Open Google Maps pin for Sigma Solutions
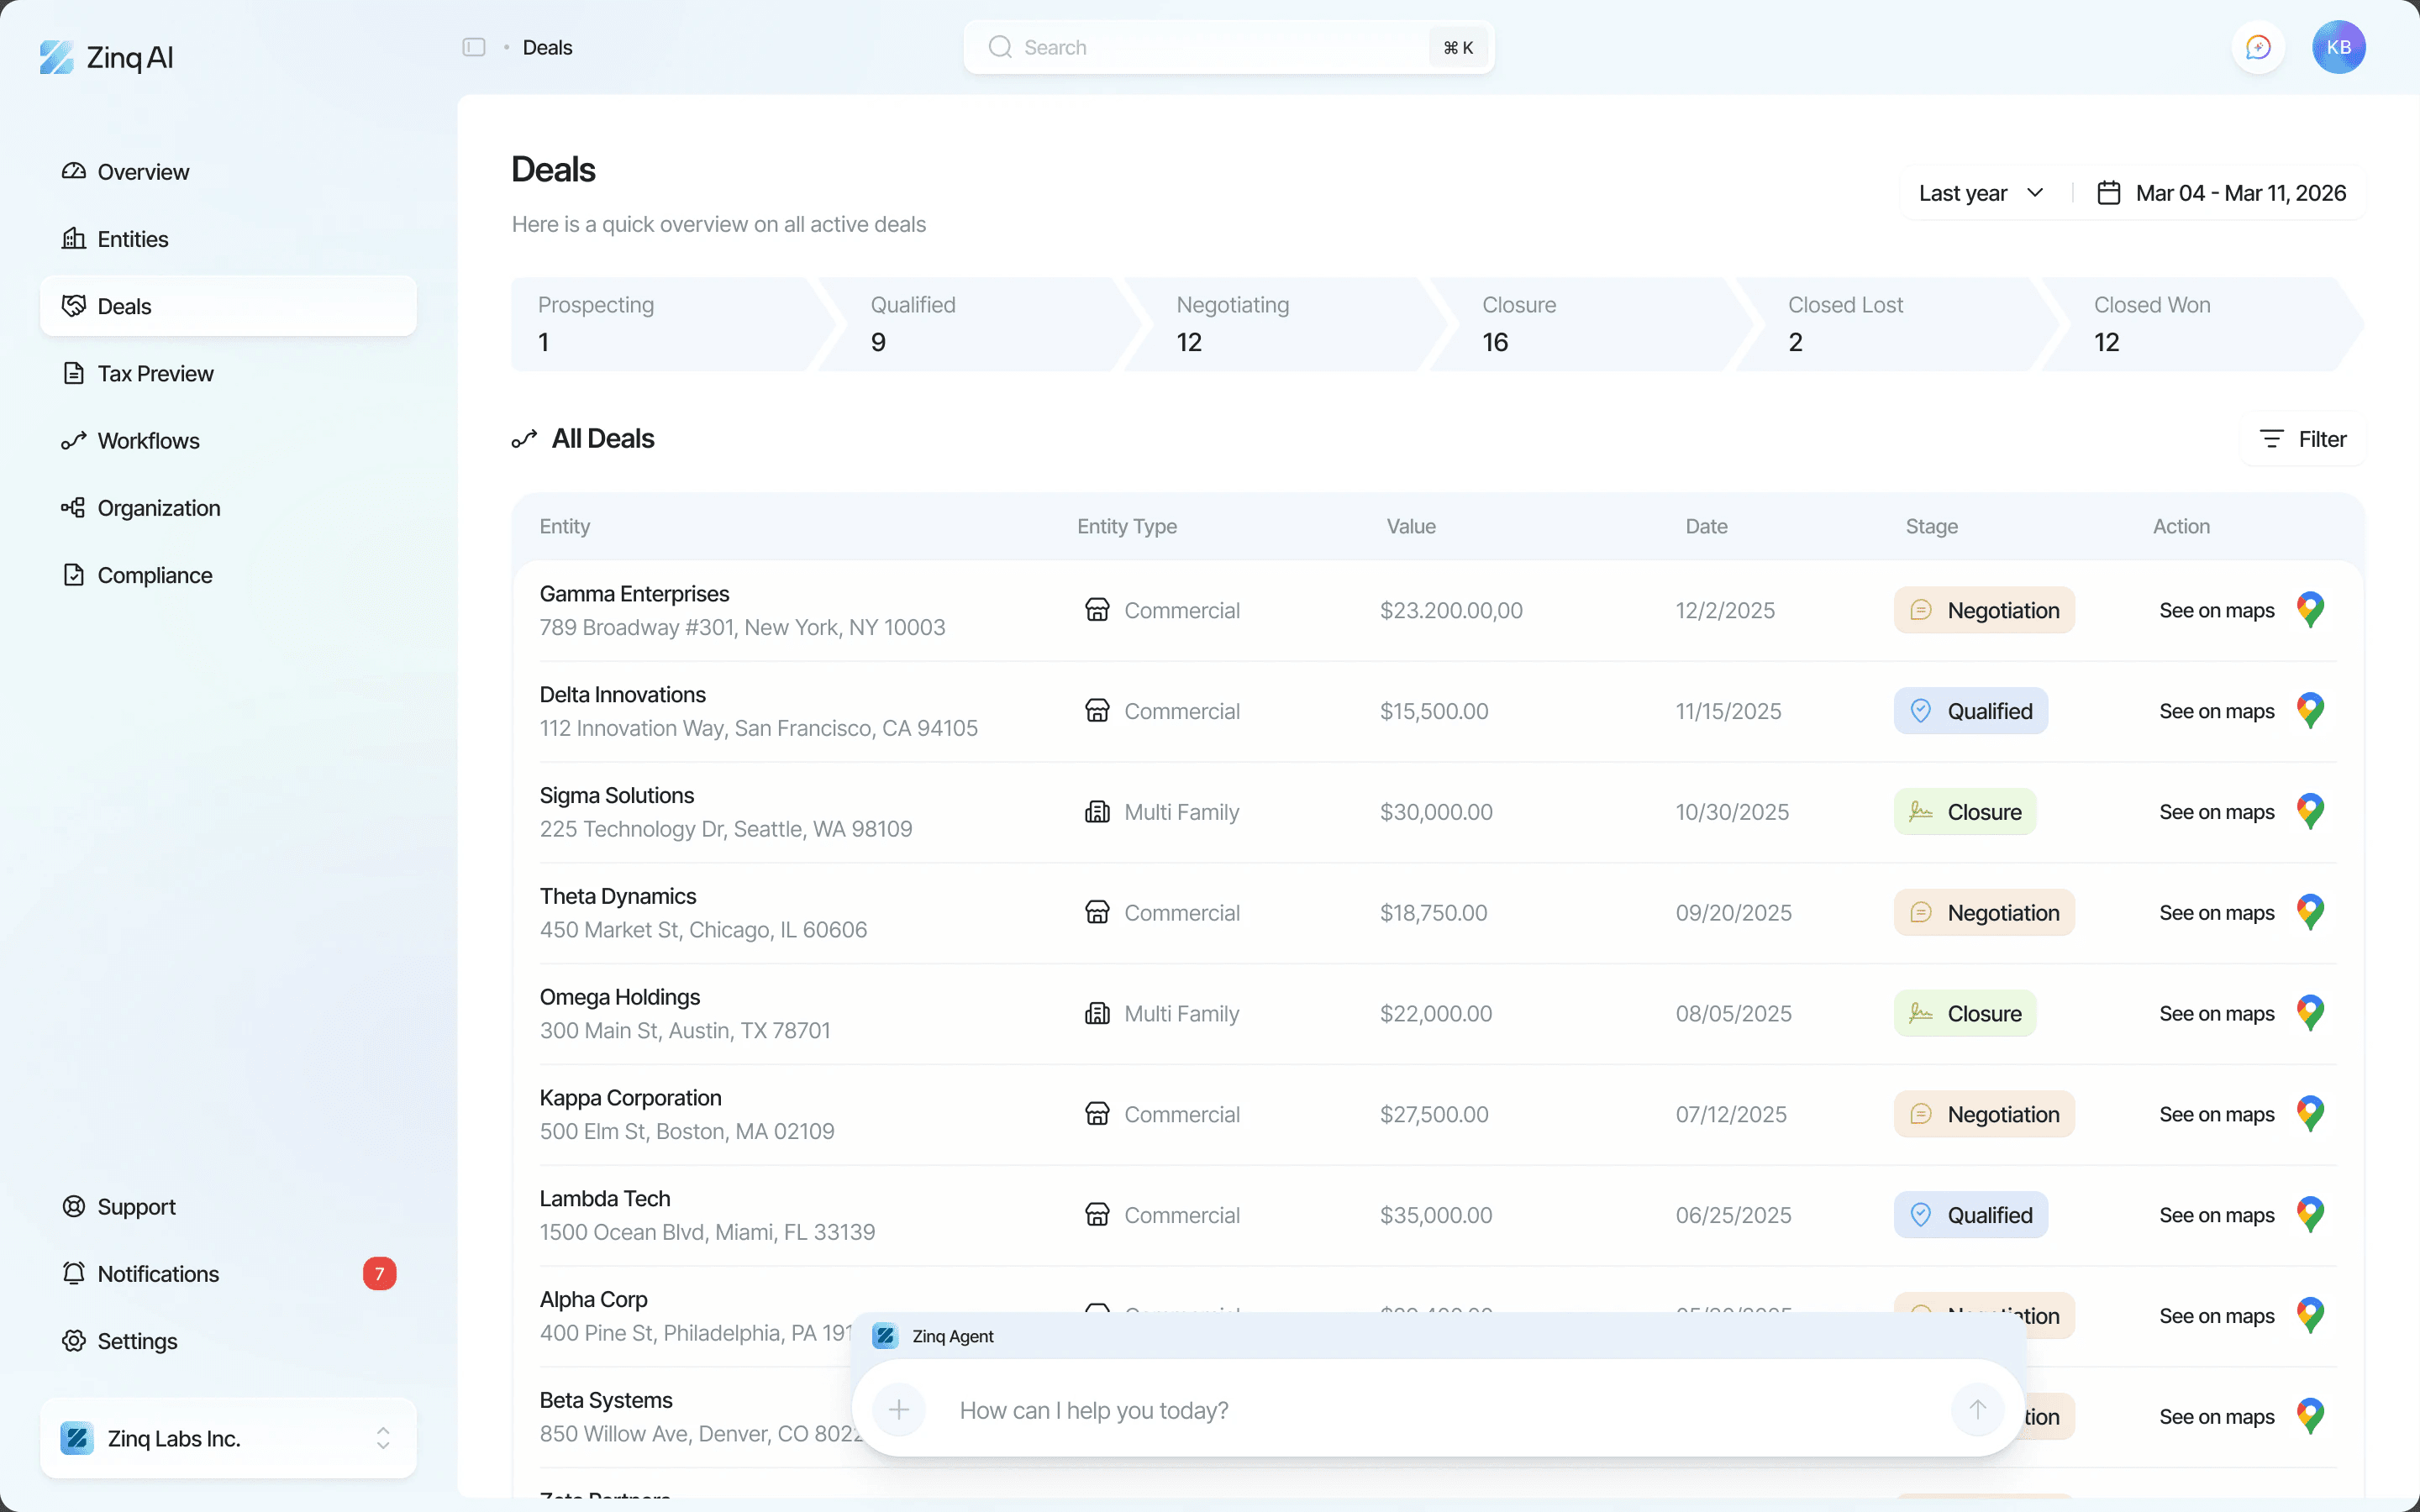 pos(2310,812)
